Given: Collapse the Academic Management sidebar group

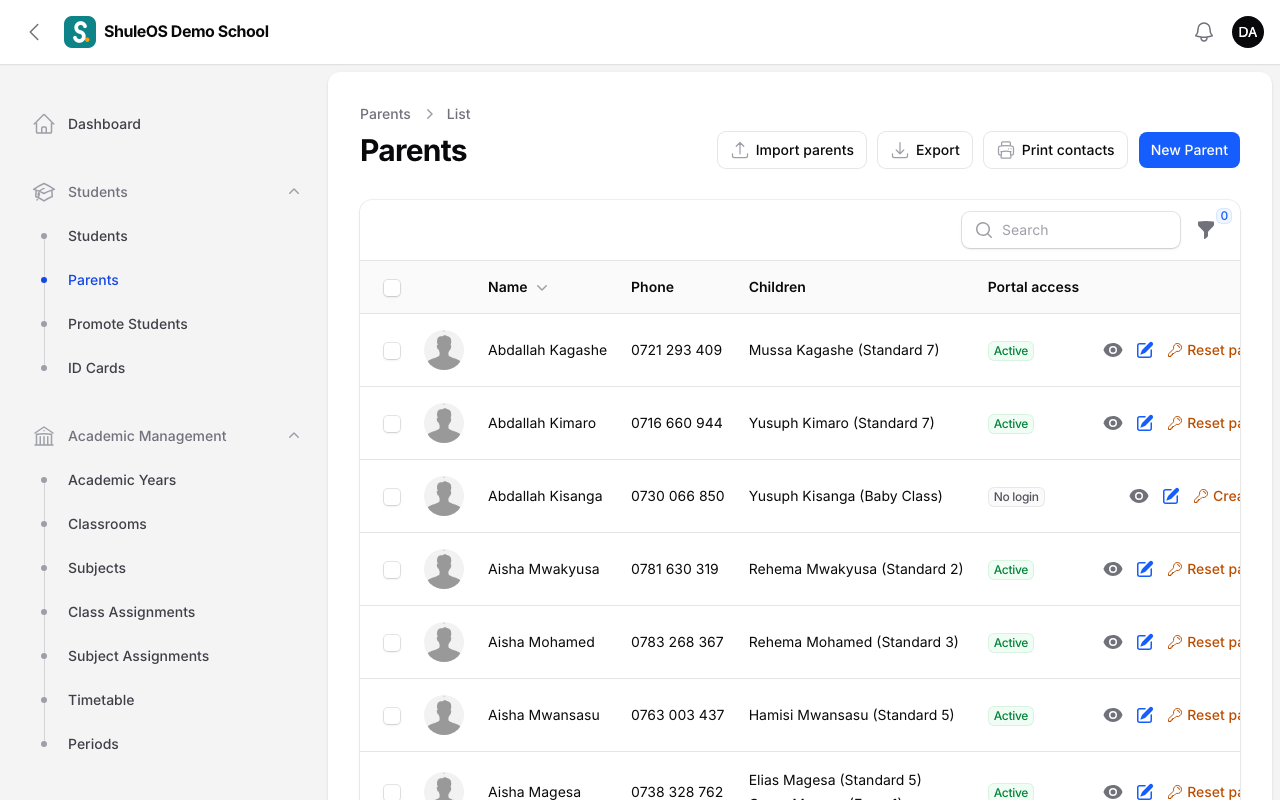Looking at the screenshot, I should pos(294,436).
